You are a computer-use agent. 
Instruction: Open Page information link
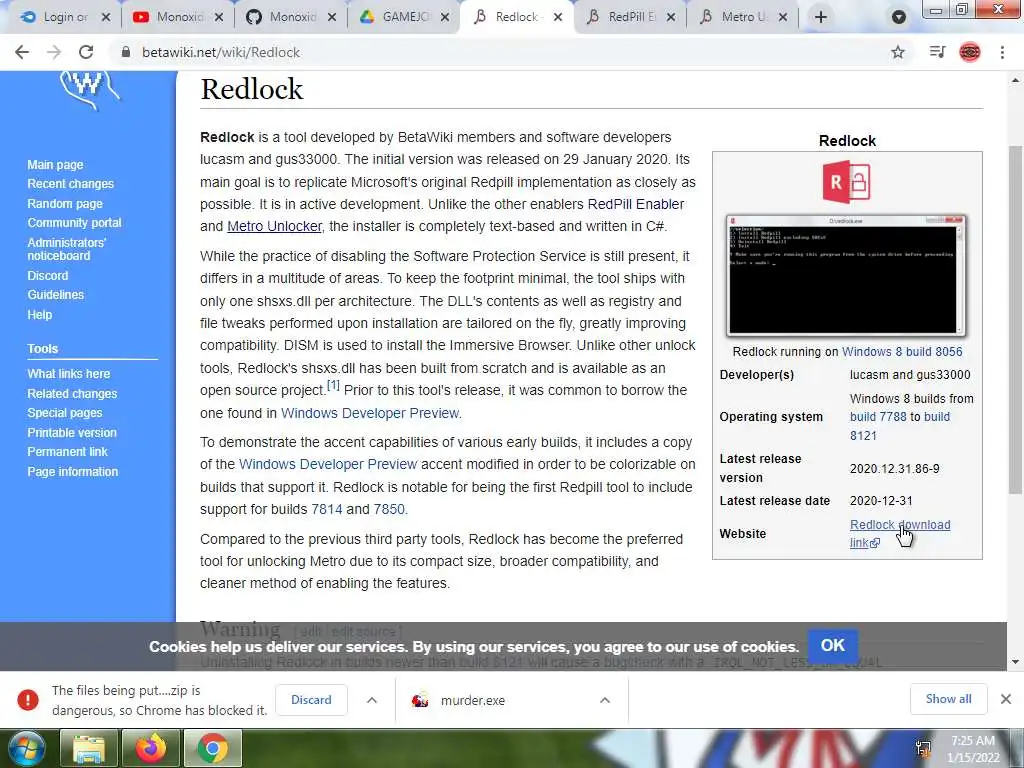coord(72,472)
